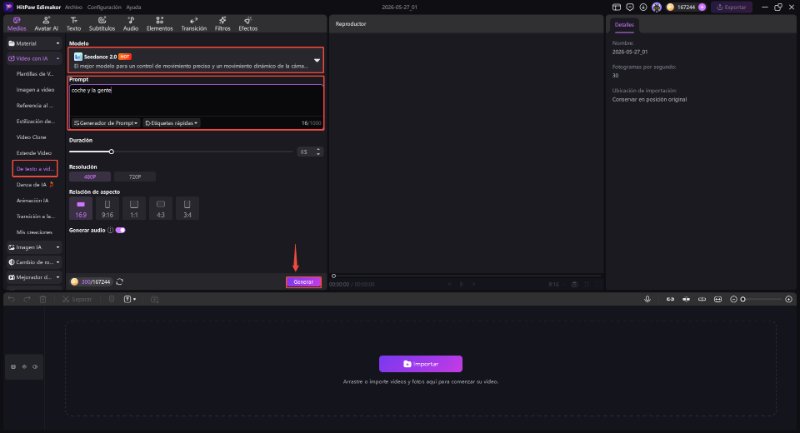Zoom in timeline with plus icon
This screenshot has height=433, width=800.
click(x=788, y=299)
